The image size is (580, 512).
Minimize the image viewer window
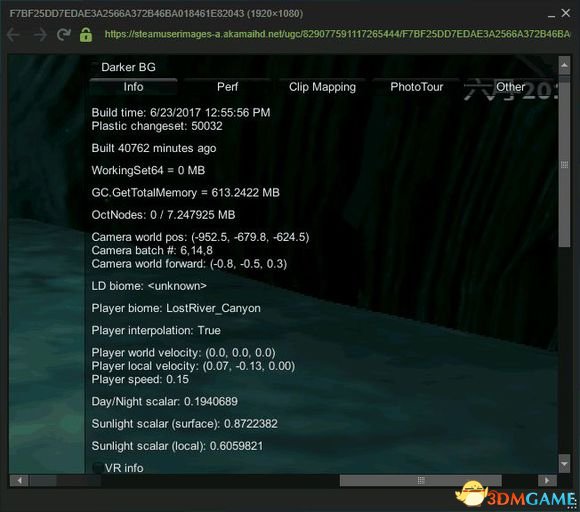(551, 15)
